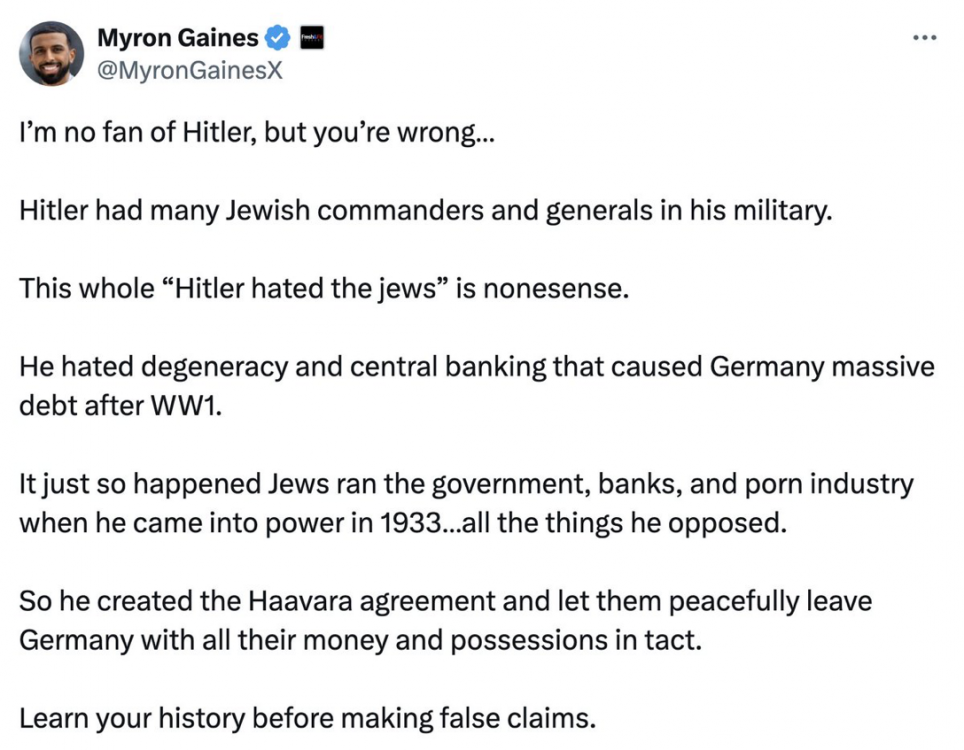This screenshot has height=750, width=964.
Task: Click the line starting "Germany with all their money"
Action: (360, 640)
